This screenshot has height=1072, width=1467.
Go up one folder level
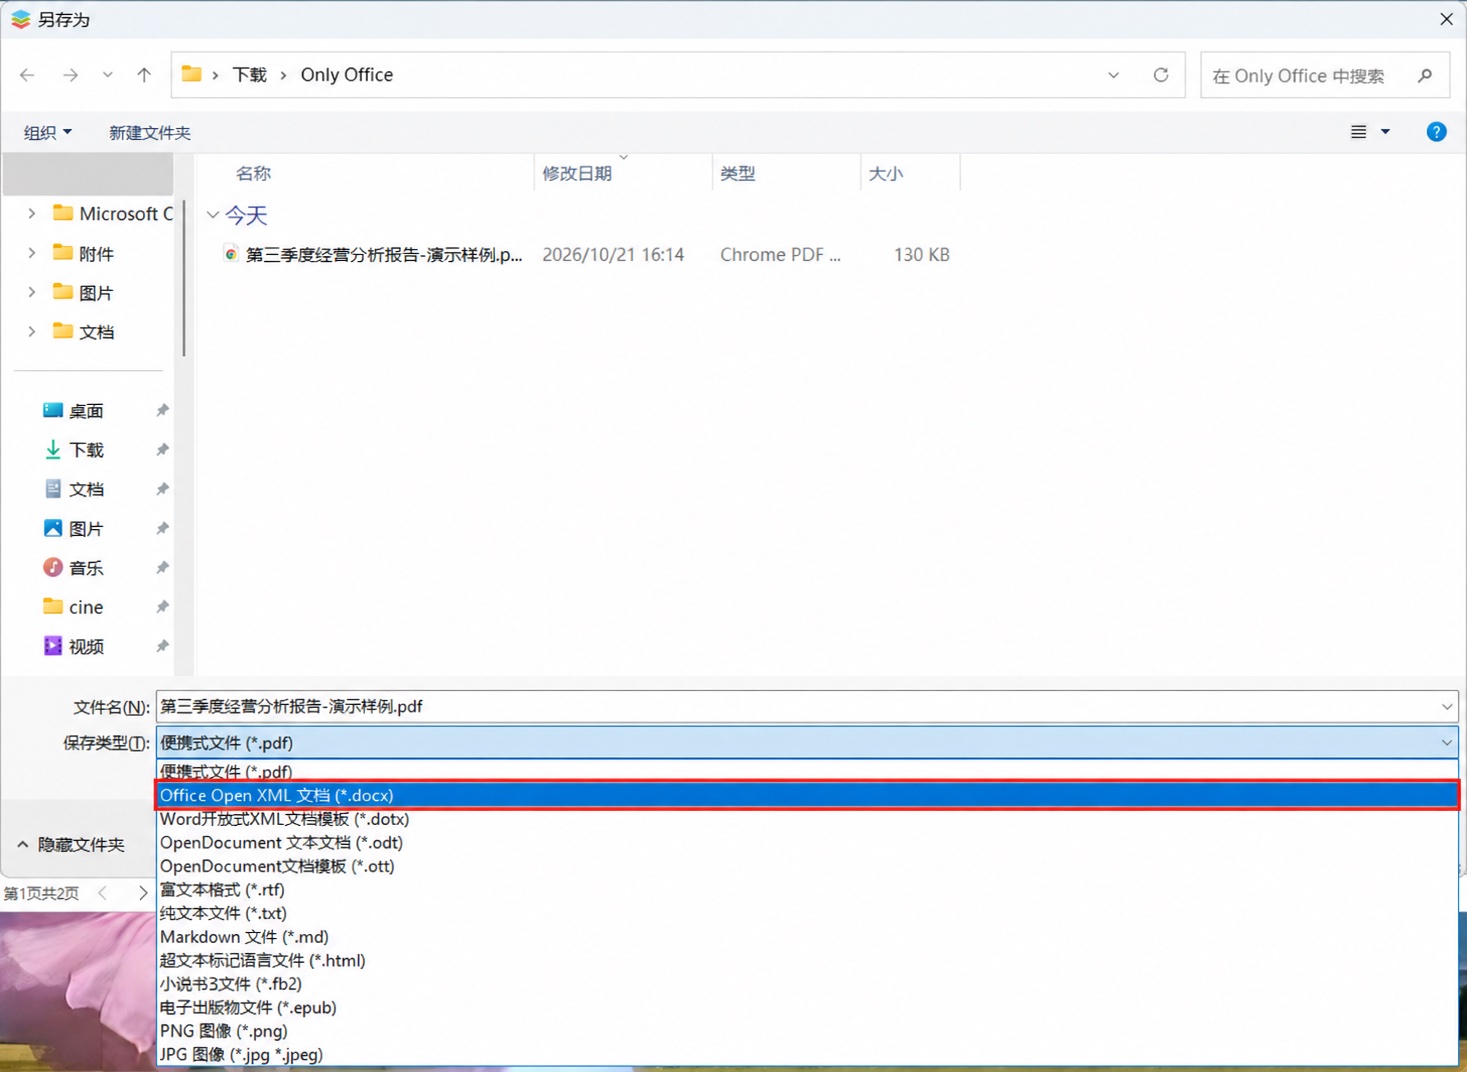click(x=144, y=75)
